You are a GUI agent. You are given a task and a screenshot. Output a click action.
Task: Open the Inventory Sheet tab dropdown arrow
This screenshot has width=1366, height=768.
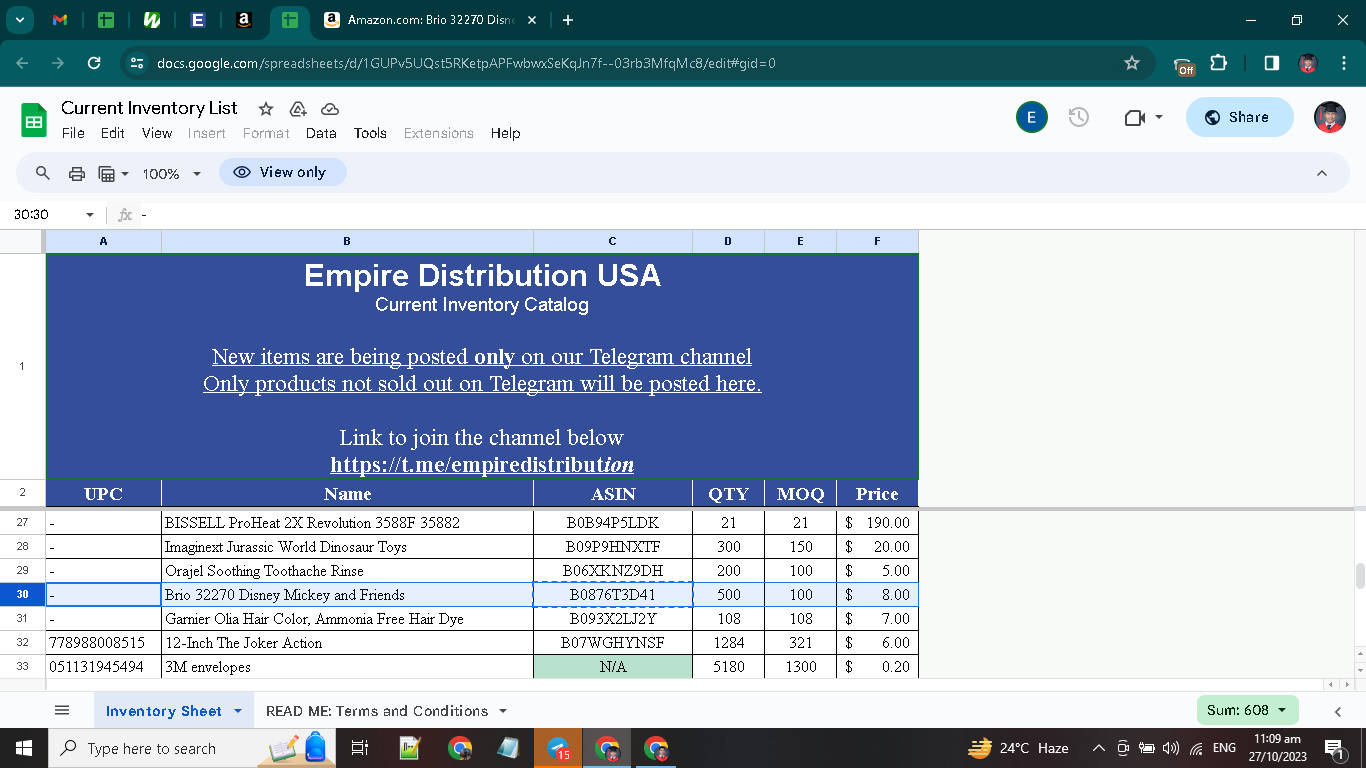[x=238, y=711]
